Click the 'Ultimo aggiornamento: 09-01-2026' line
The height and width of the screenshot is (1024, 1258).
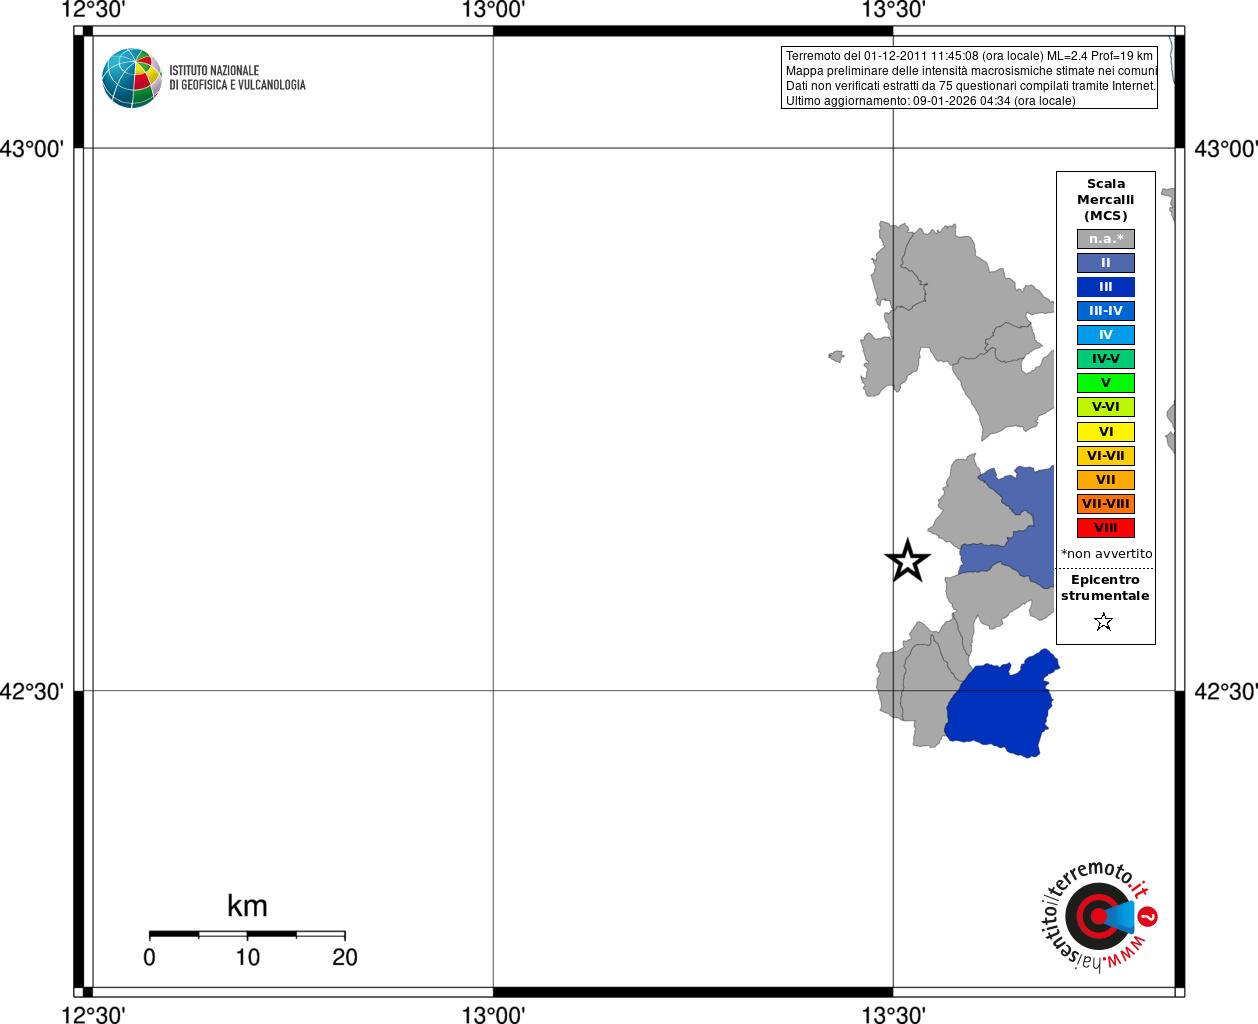point(931,101)
